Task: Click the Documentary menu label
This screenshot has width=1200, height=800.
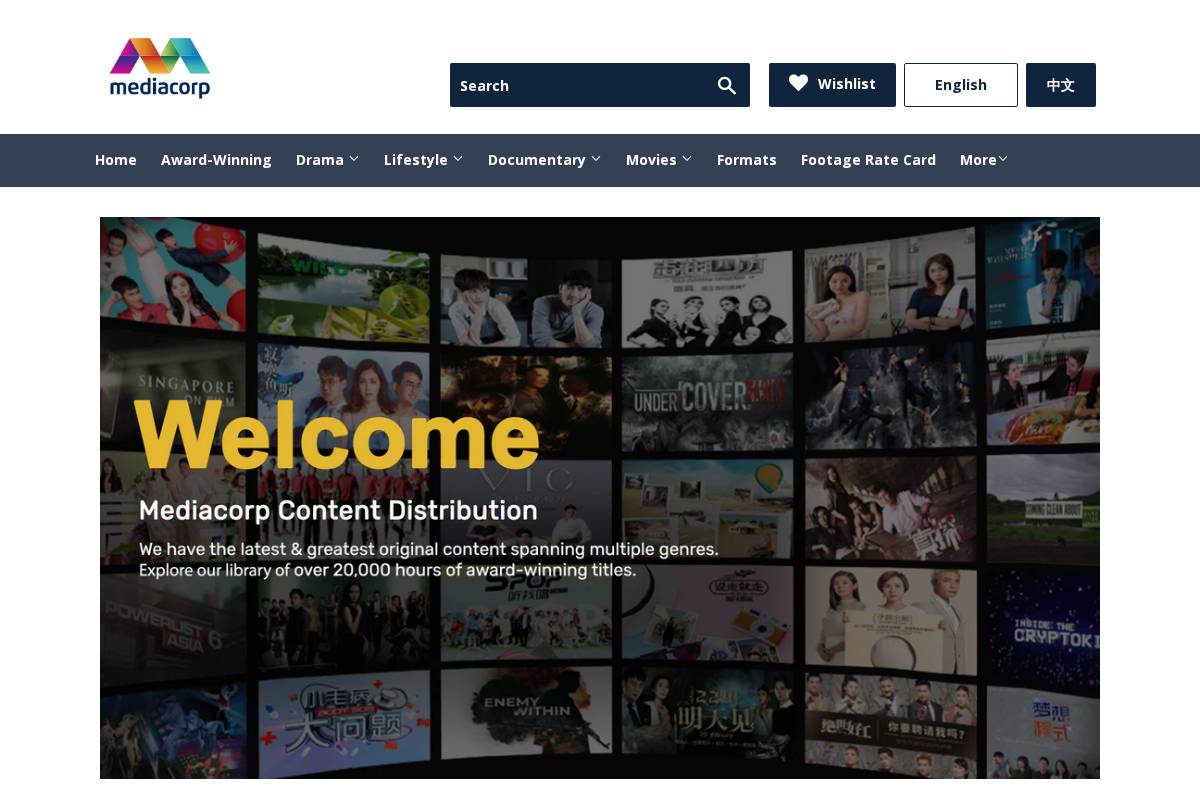Action: click(537, 160)
